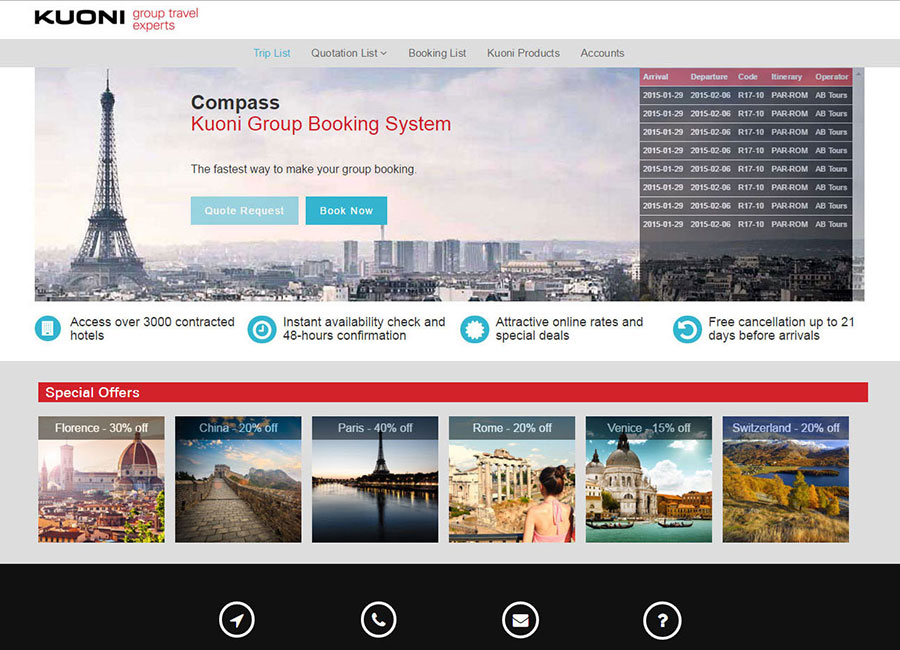
Task: Select the Accounts menu item
Action: pyautogui.click(x=602, y=53)
